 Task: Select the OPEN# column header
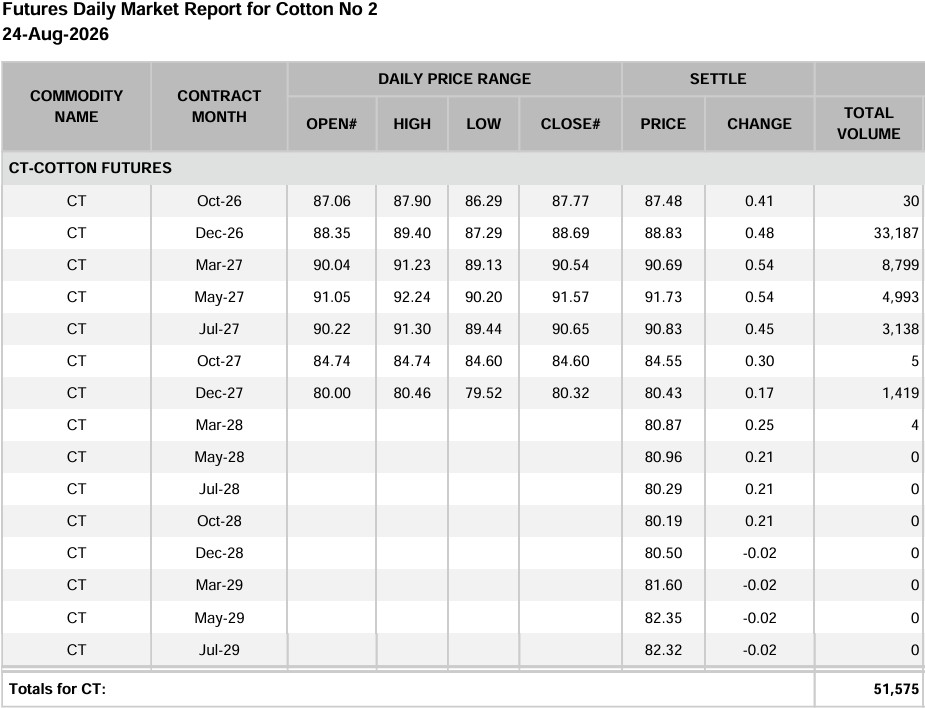click(332, 124)
